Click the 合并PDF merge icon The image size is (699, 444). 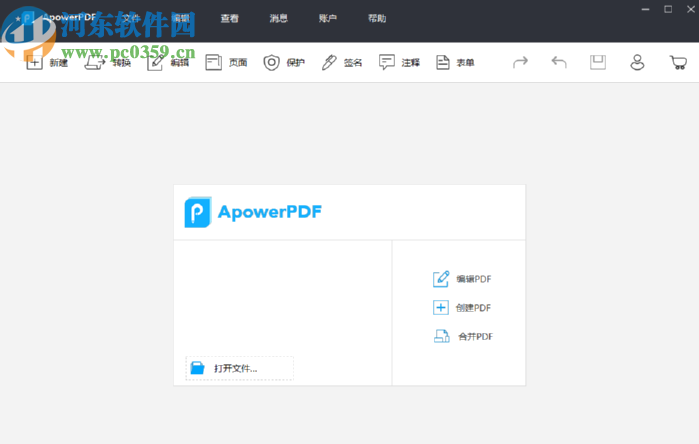coord(442,336)
